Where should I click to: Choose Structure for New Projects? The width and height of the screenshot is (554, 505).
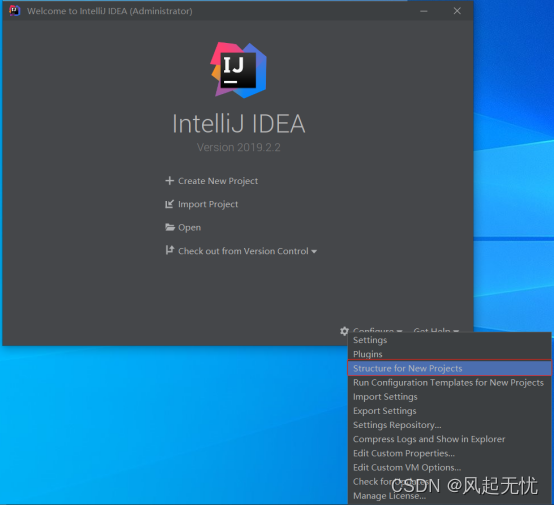tap(449, 368)
